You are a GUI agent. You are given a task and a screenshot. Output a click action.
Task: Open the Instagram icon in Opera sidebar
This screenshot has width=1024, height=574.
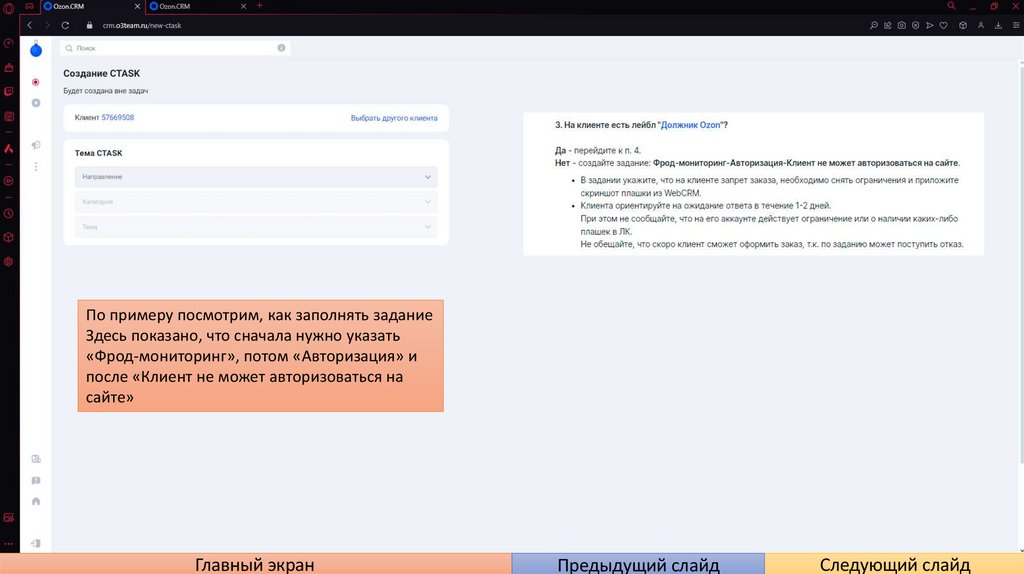click(8, 116)
